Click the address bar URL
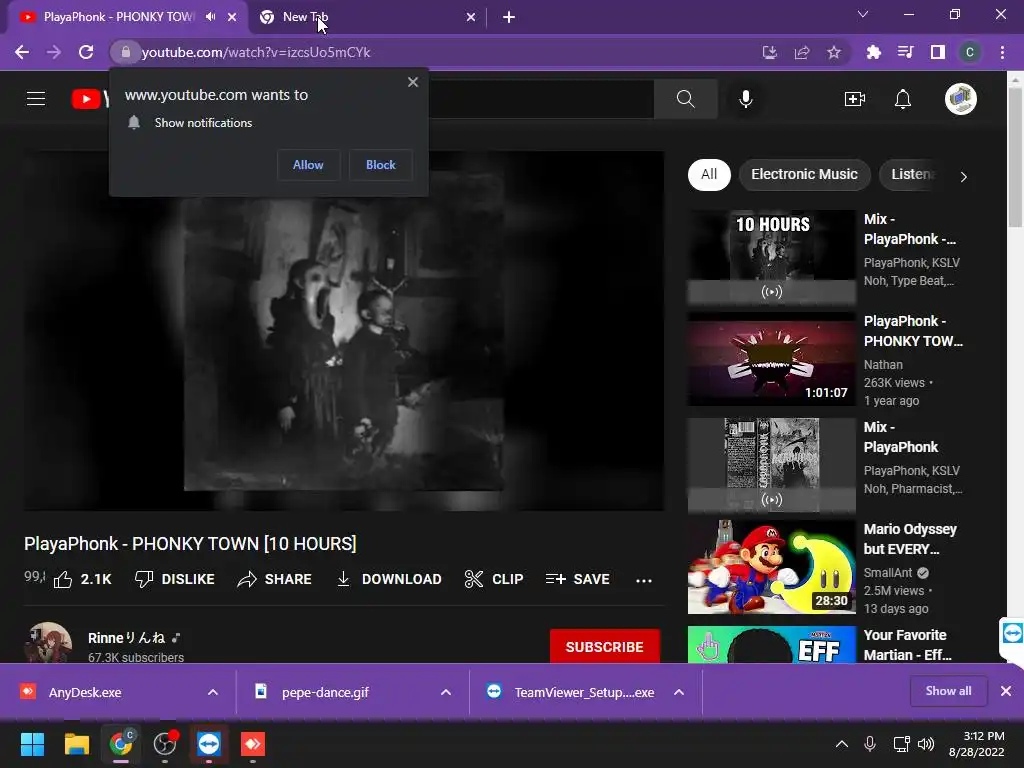 point(256,52)
